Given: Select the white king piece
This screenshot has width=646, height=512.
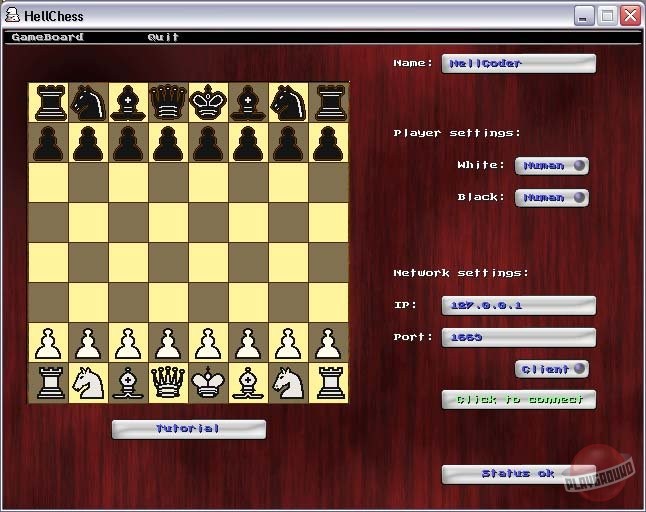Looking at the screenshot, I should pyautogui.click(x=208, y=382).
